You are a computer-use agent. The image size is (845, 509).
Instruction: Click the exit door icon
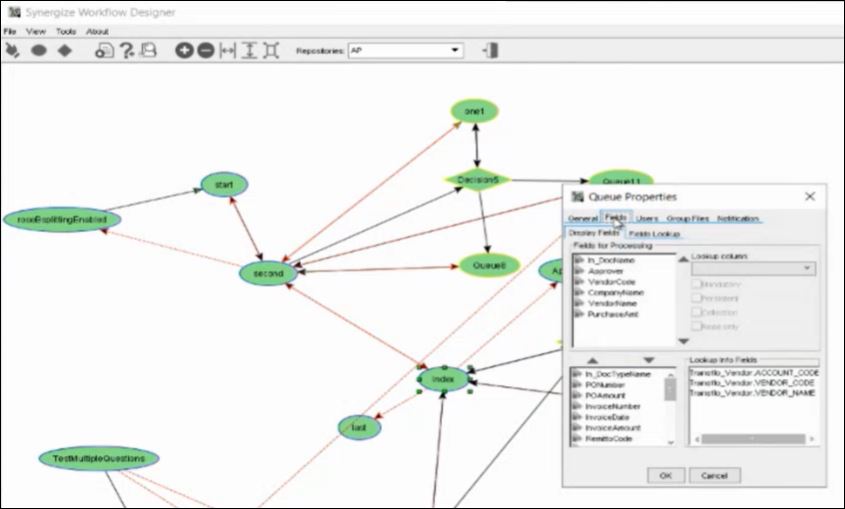[x=490, y=50]
